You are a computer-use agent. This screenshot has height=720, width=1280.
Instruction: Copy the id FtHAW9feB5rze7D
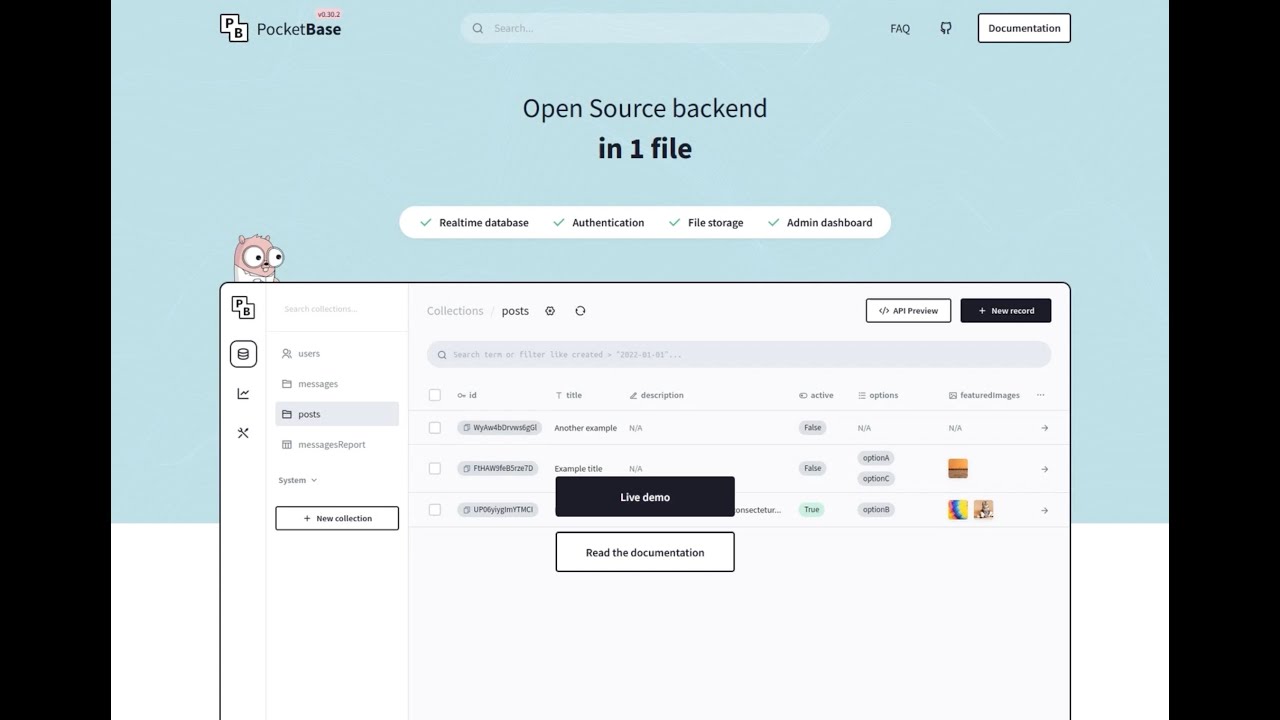click(467, 468)
